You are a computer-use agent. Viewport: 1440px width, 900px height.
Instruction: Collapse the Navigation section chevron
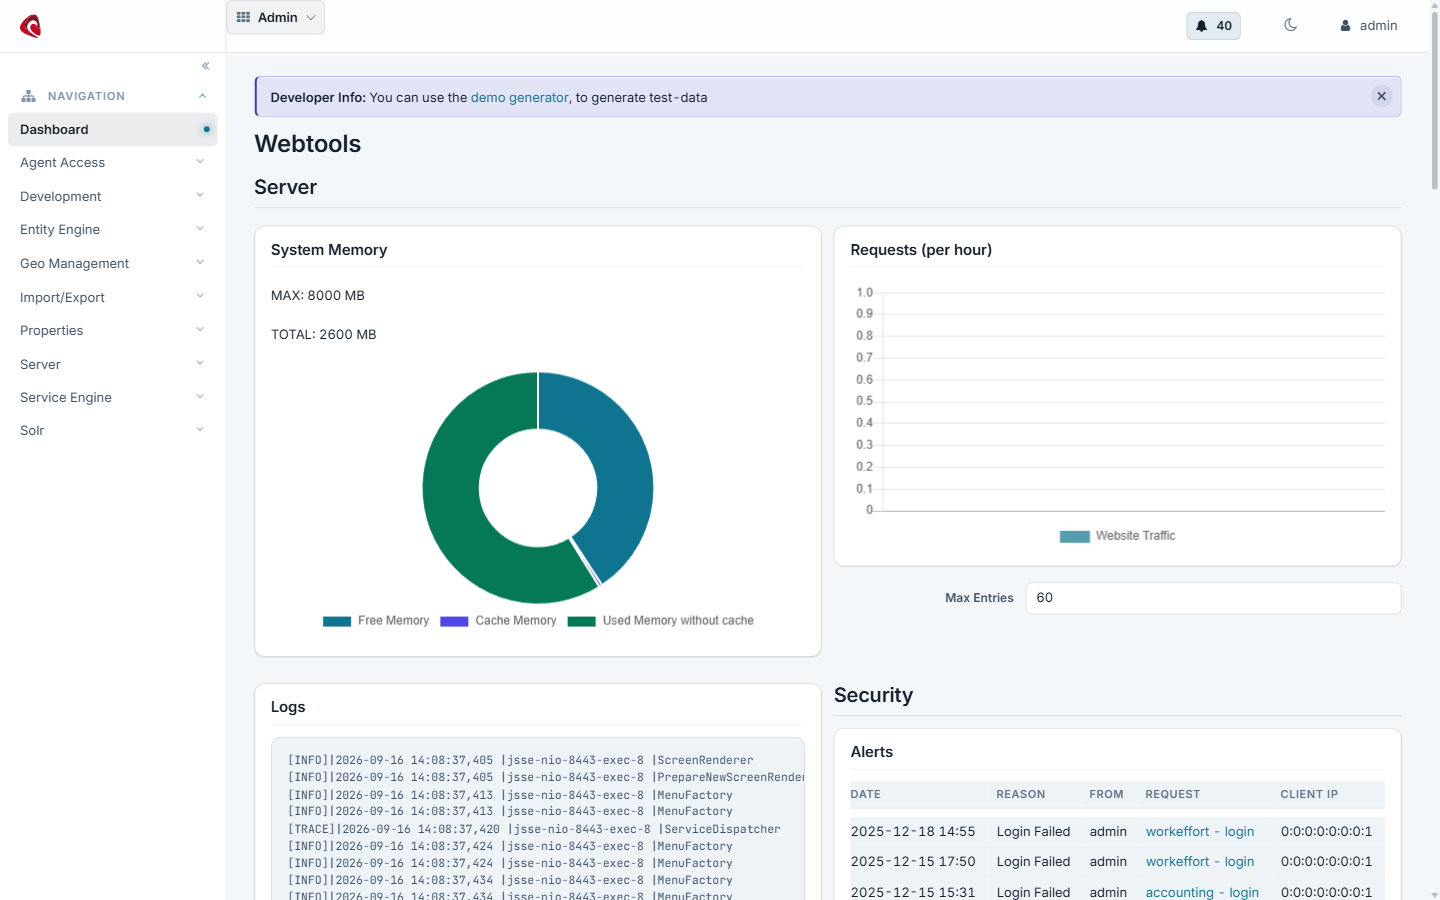202,96
